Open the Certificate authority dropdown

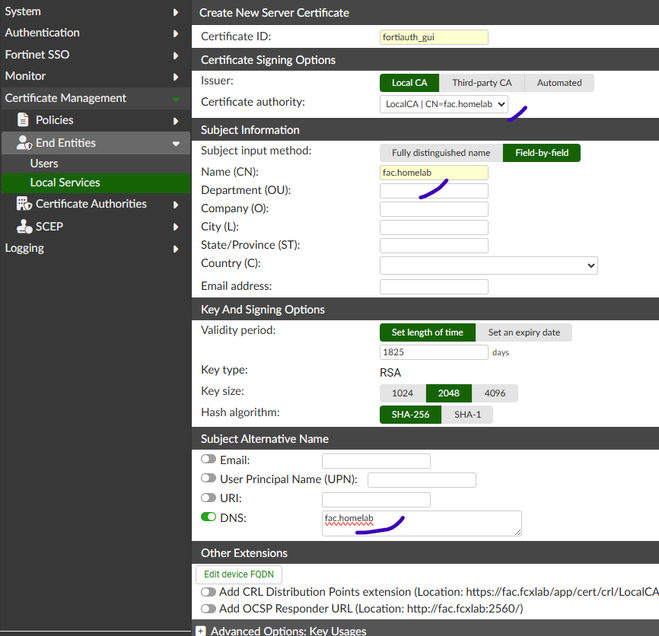tap(444, 104)
